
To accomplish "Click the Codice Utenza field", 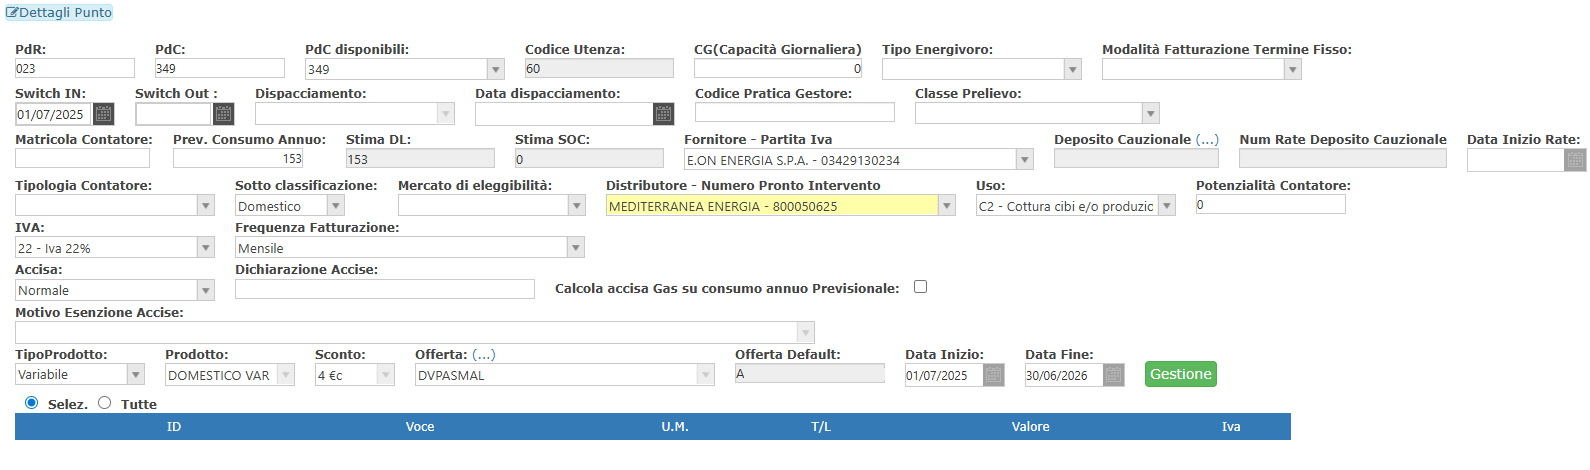I will [599, 68].
